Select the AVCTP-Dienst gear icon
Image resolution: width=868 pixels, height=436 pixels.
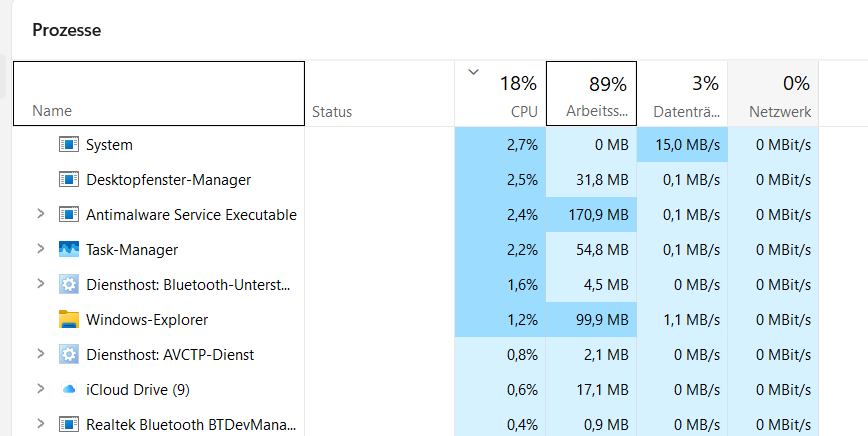(x=69, y=354)
